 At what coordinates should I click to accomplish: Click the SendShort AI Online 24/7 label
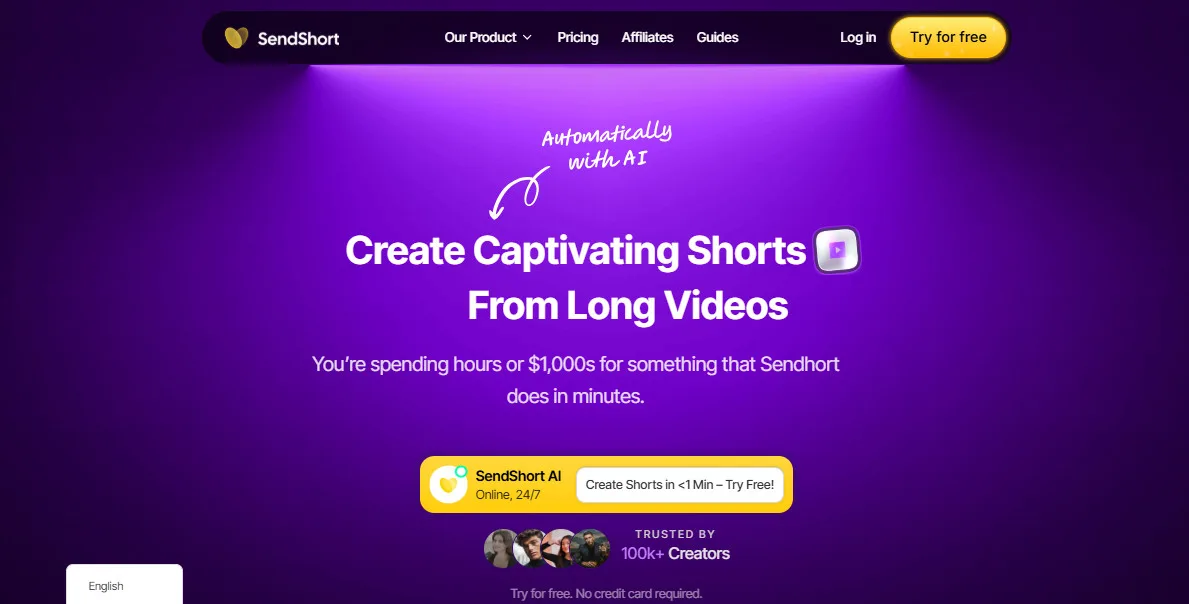coord(518,484)
